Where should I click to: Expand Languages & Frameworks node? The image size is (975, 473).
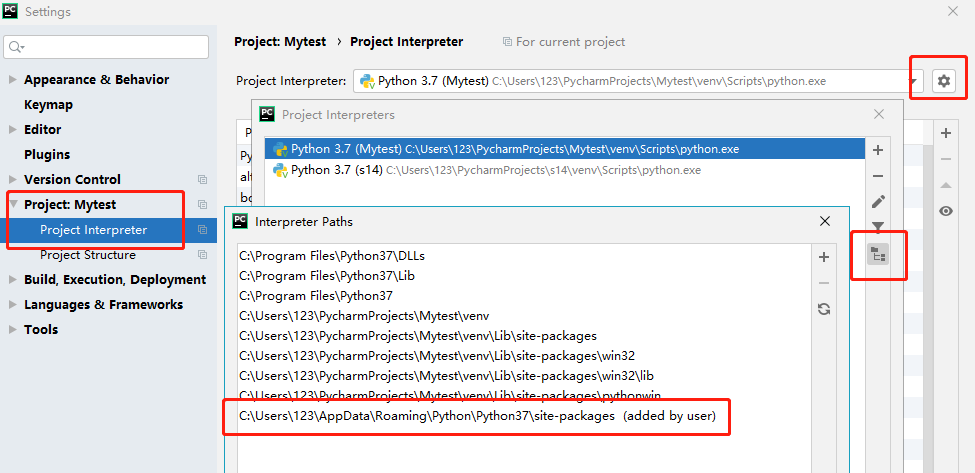click(x=12, y=305)
